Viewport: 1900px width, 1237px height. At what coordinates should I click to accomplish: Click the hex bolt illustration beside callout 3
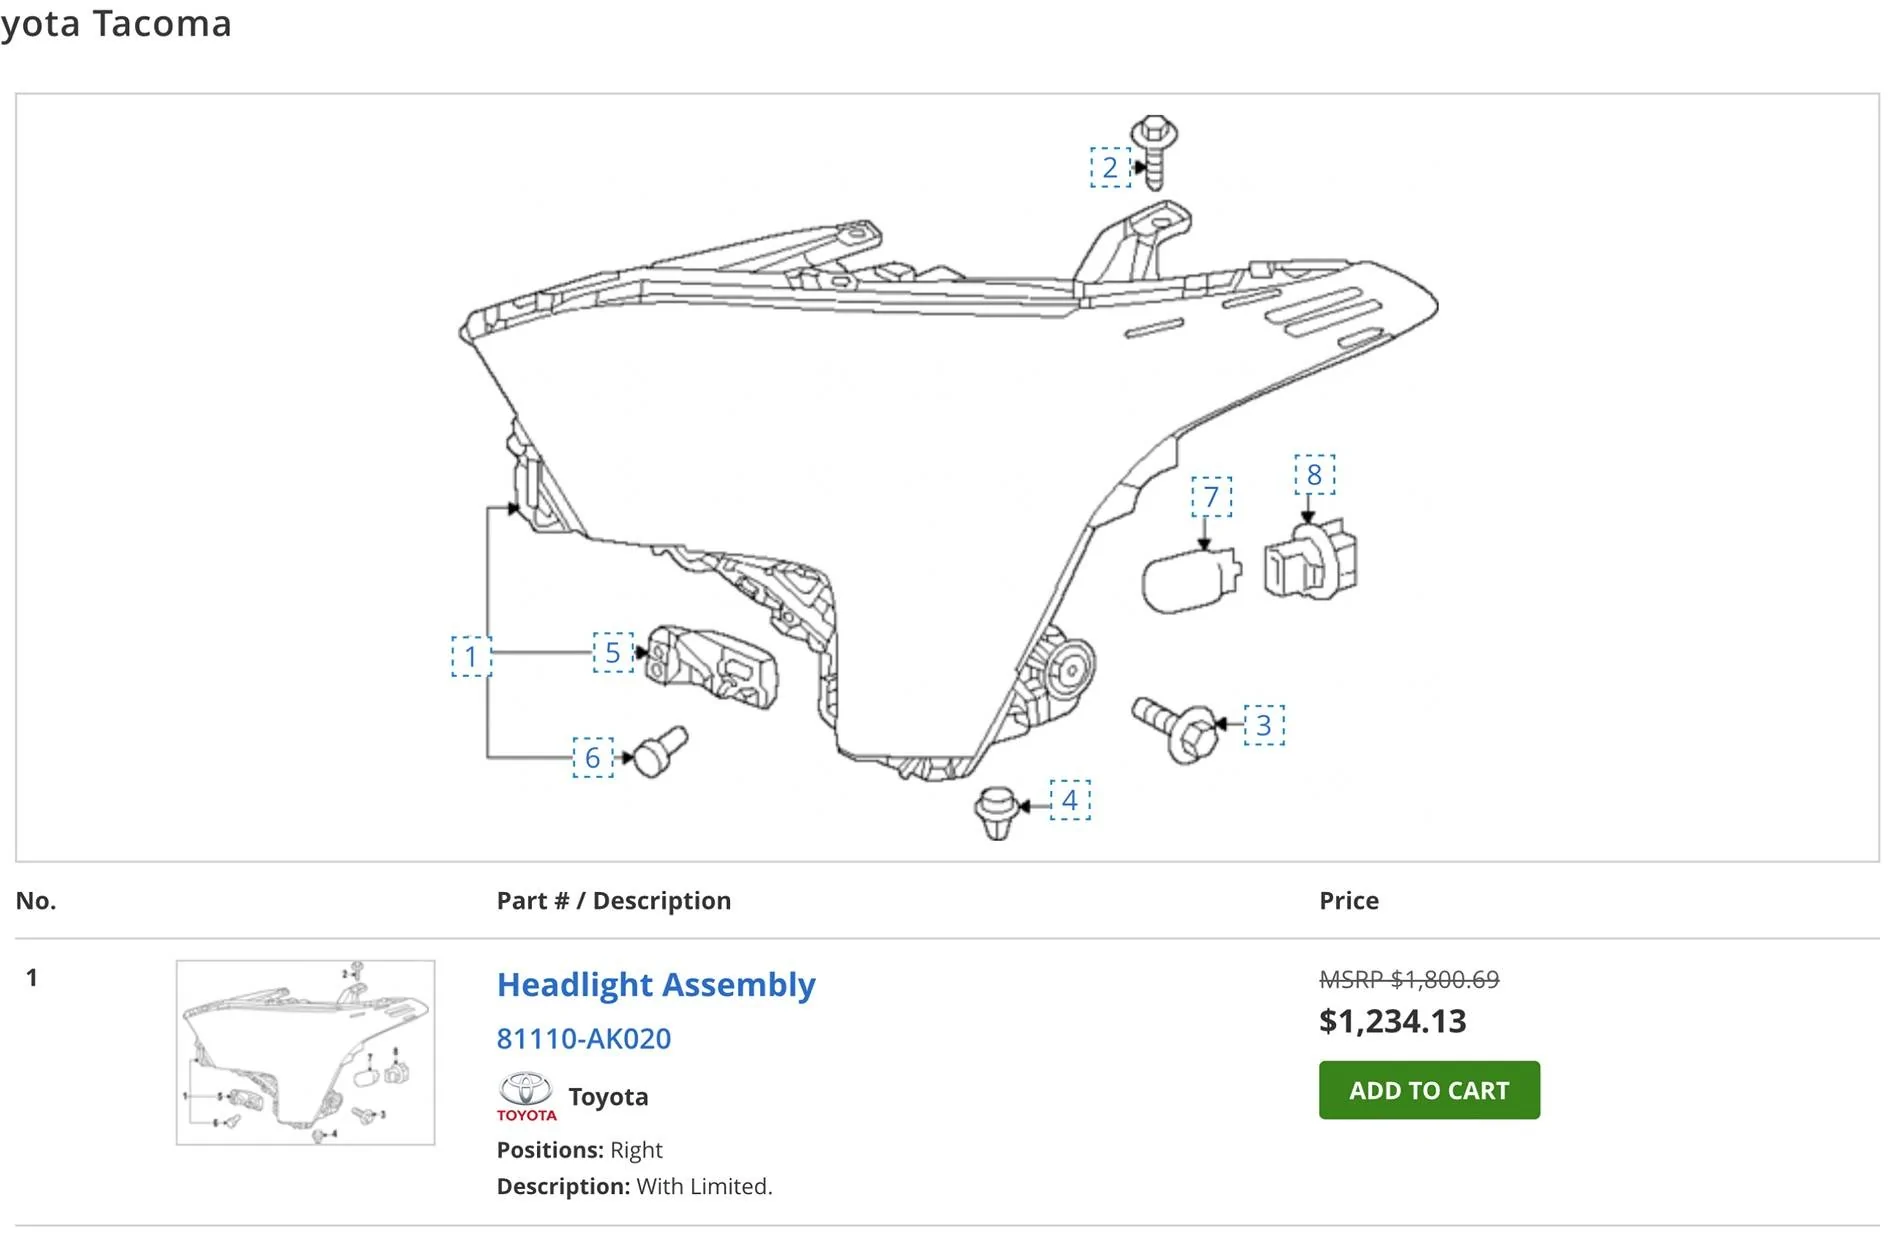click(1175, 728)
